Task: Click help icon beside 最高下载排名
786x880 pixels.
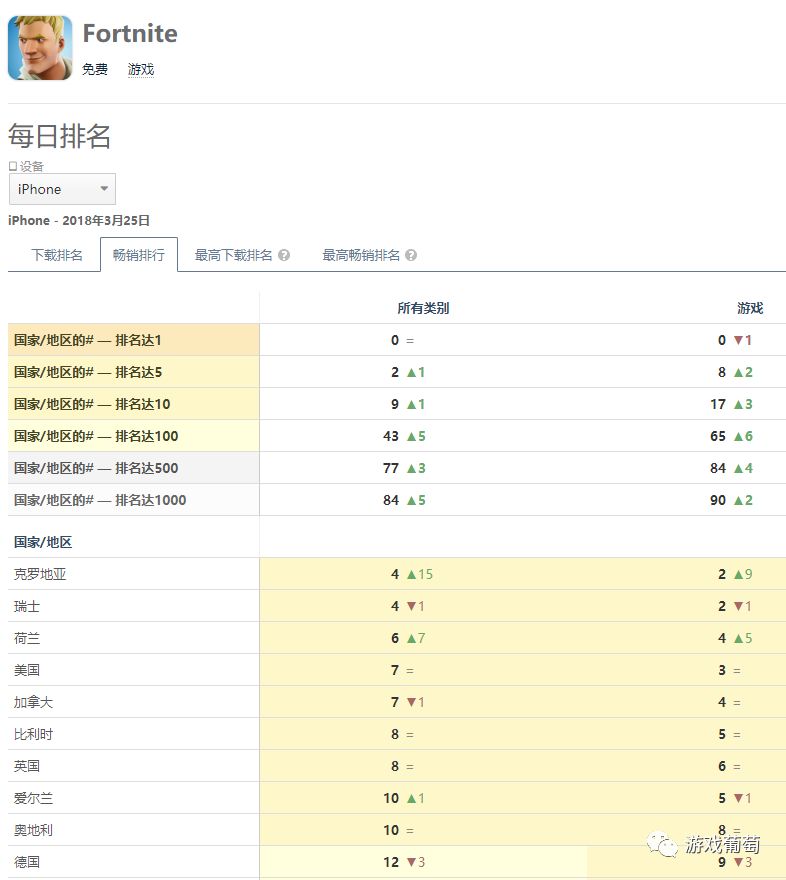Action: click(x=284, y=255)
